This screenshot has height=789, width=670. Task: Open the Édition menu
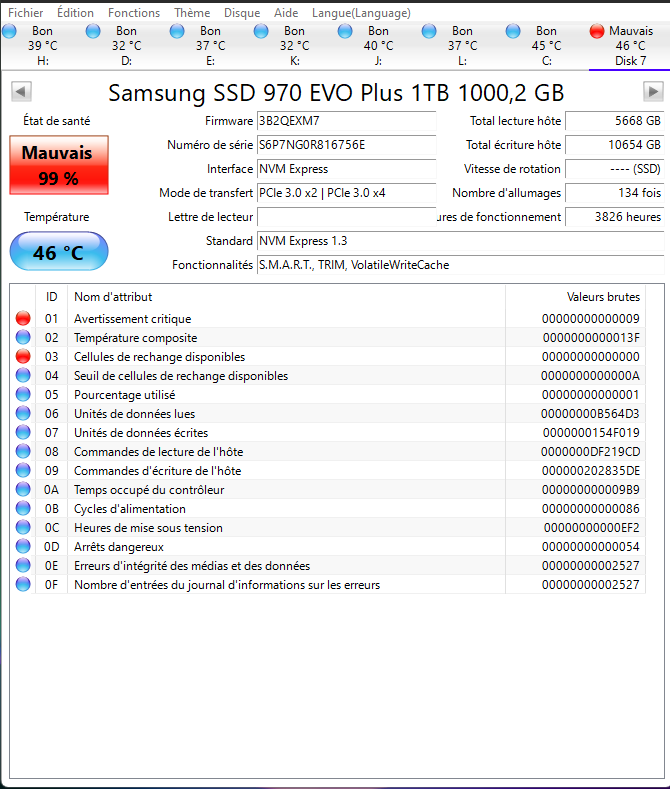(75, 13)
